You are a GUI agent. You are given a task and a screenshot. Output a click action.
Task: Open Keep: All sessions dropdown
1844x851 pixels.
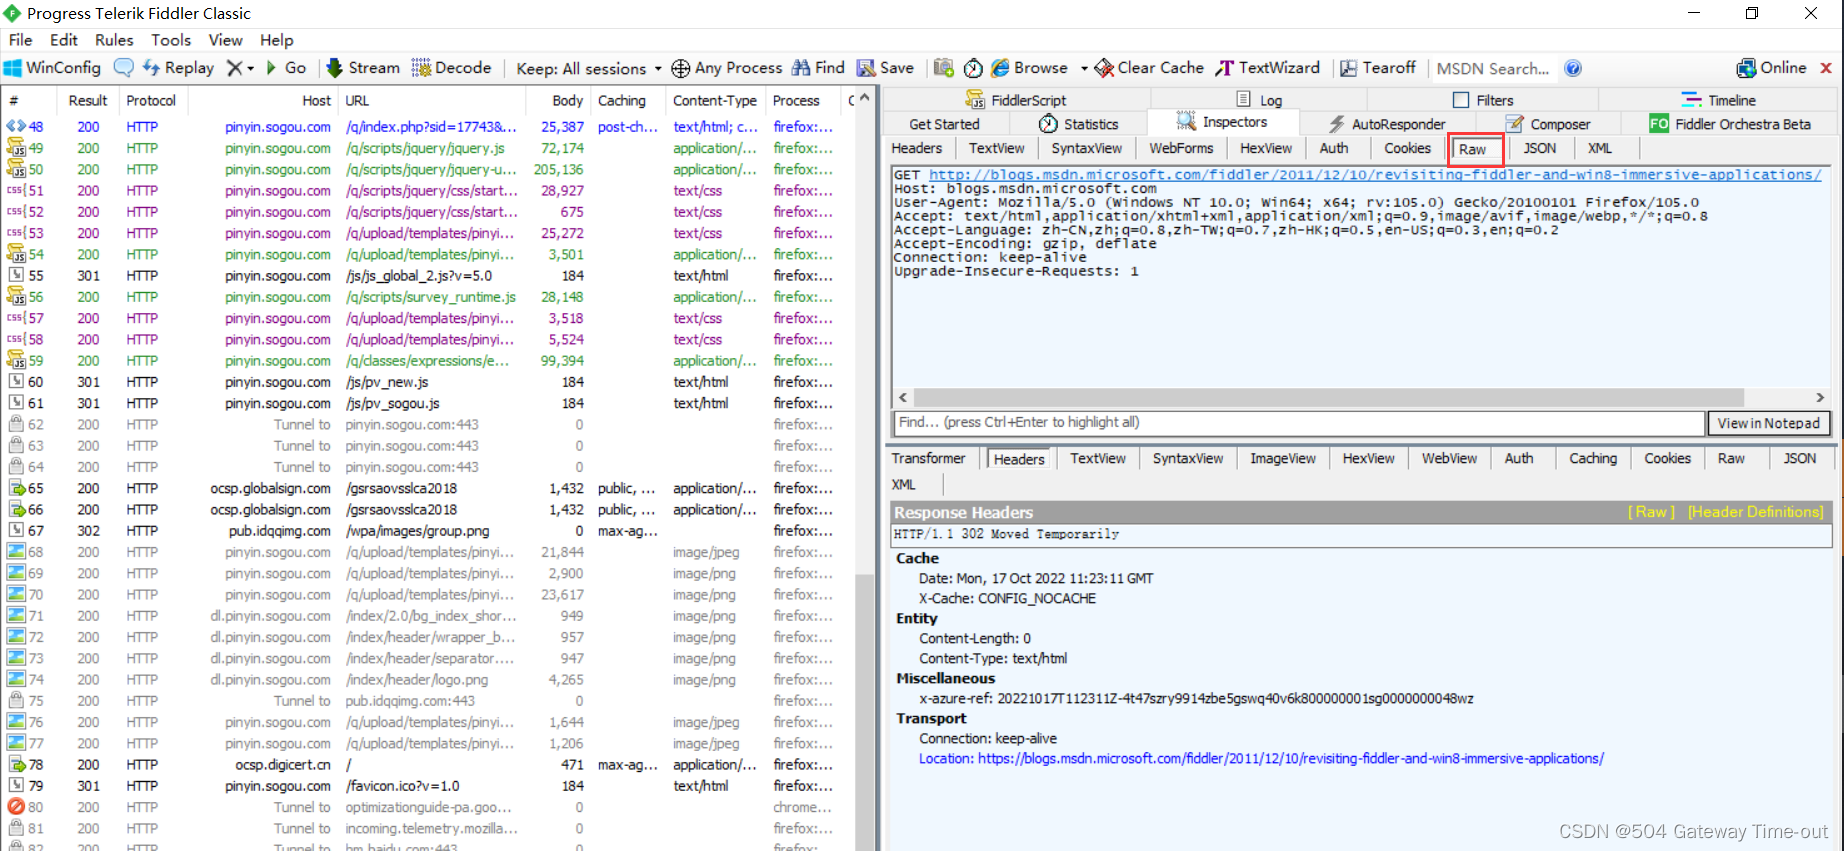click(589, 68)
